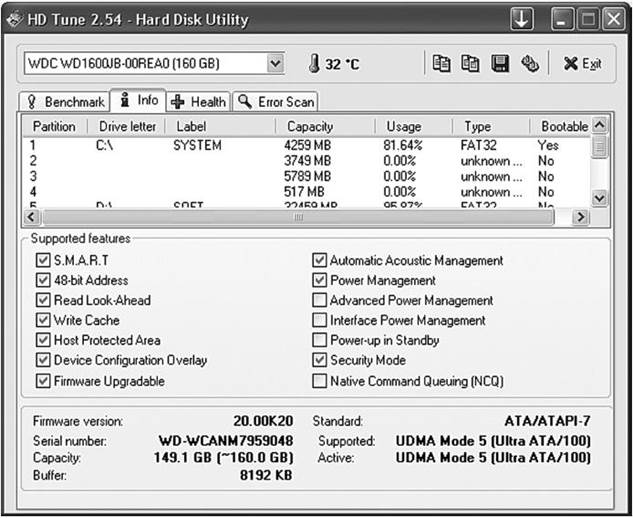Toggle the Advanced Power Management checkbox
The image size is (633, 518).
click(x=319, y=300)
